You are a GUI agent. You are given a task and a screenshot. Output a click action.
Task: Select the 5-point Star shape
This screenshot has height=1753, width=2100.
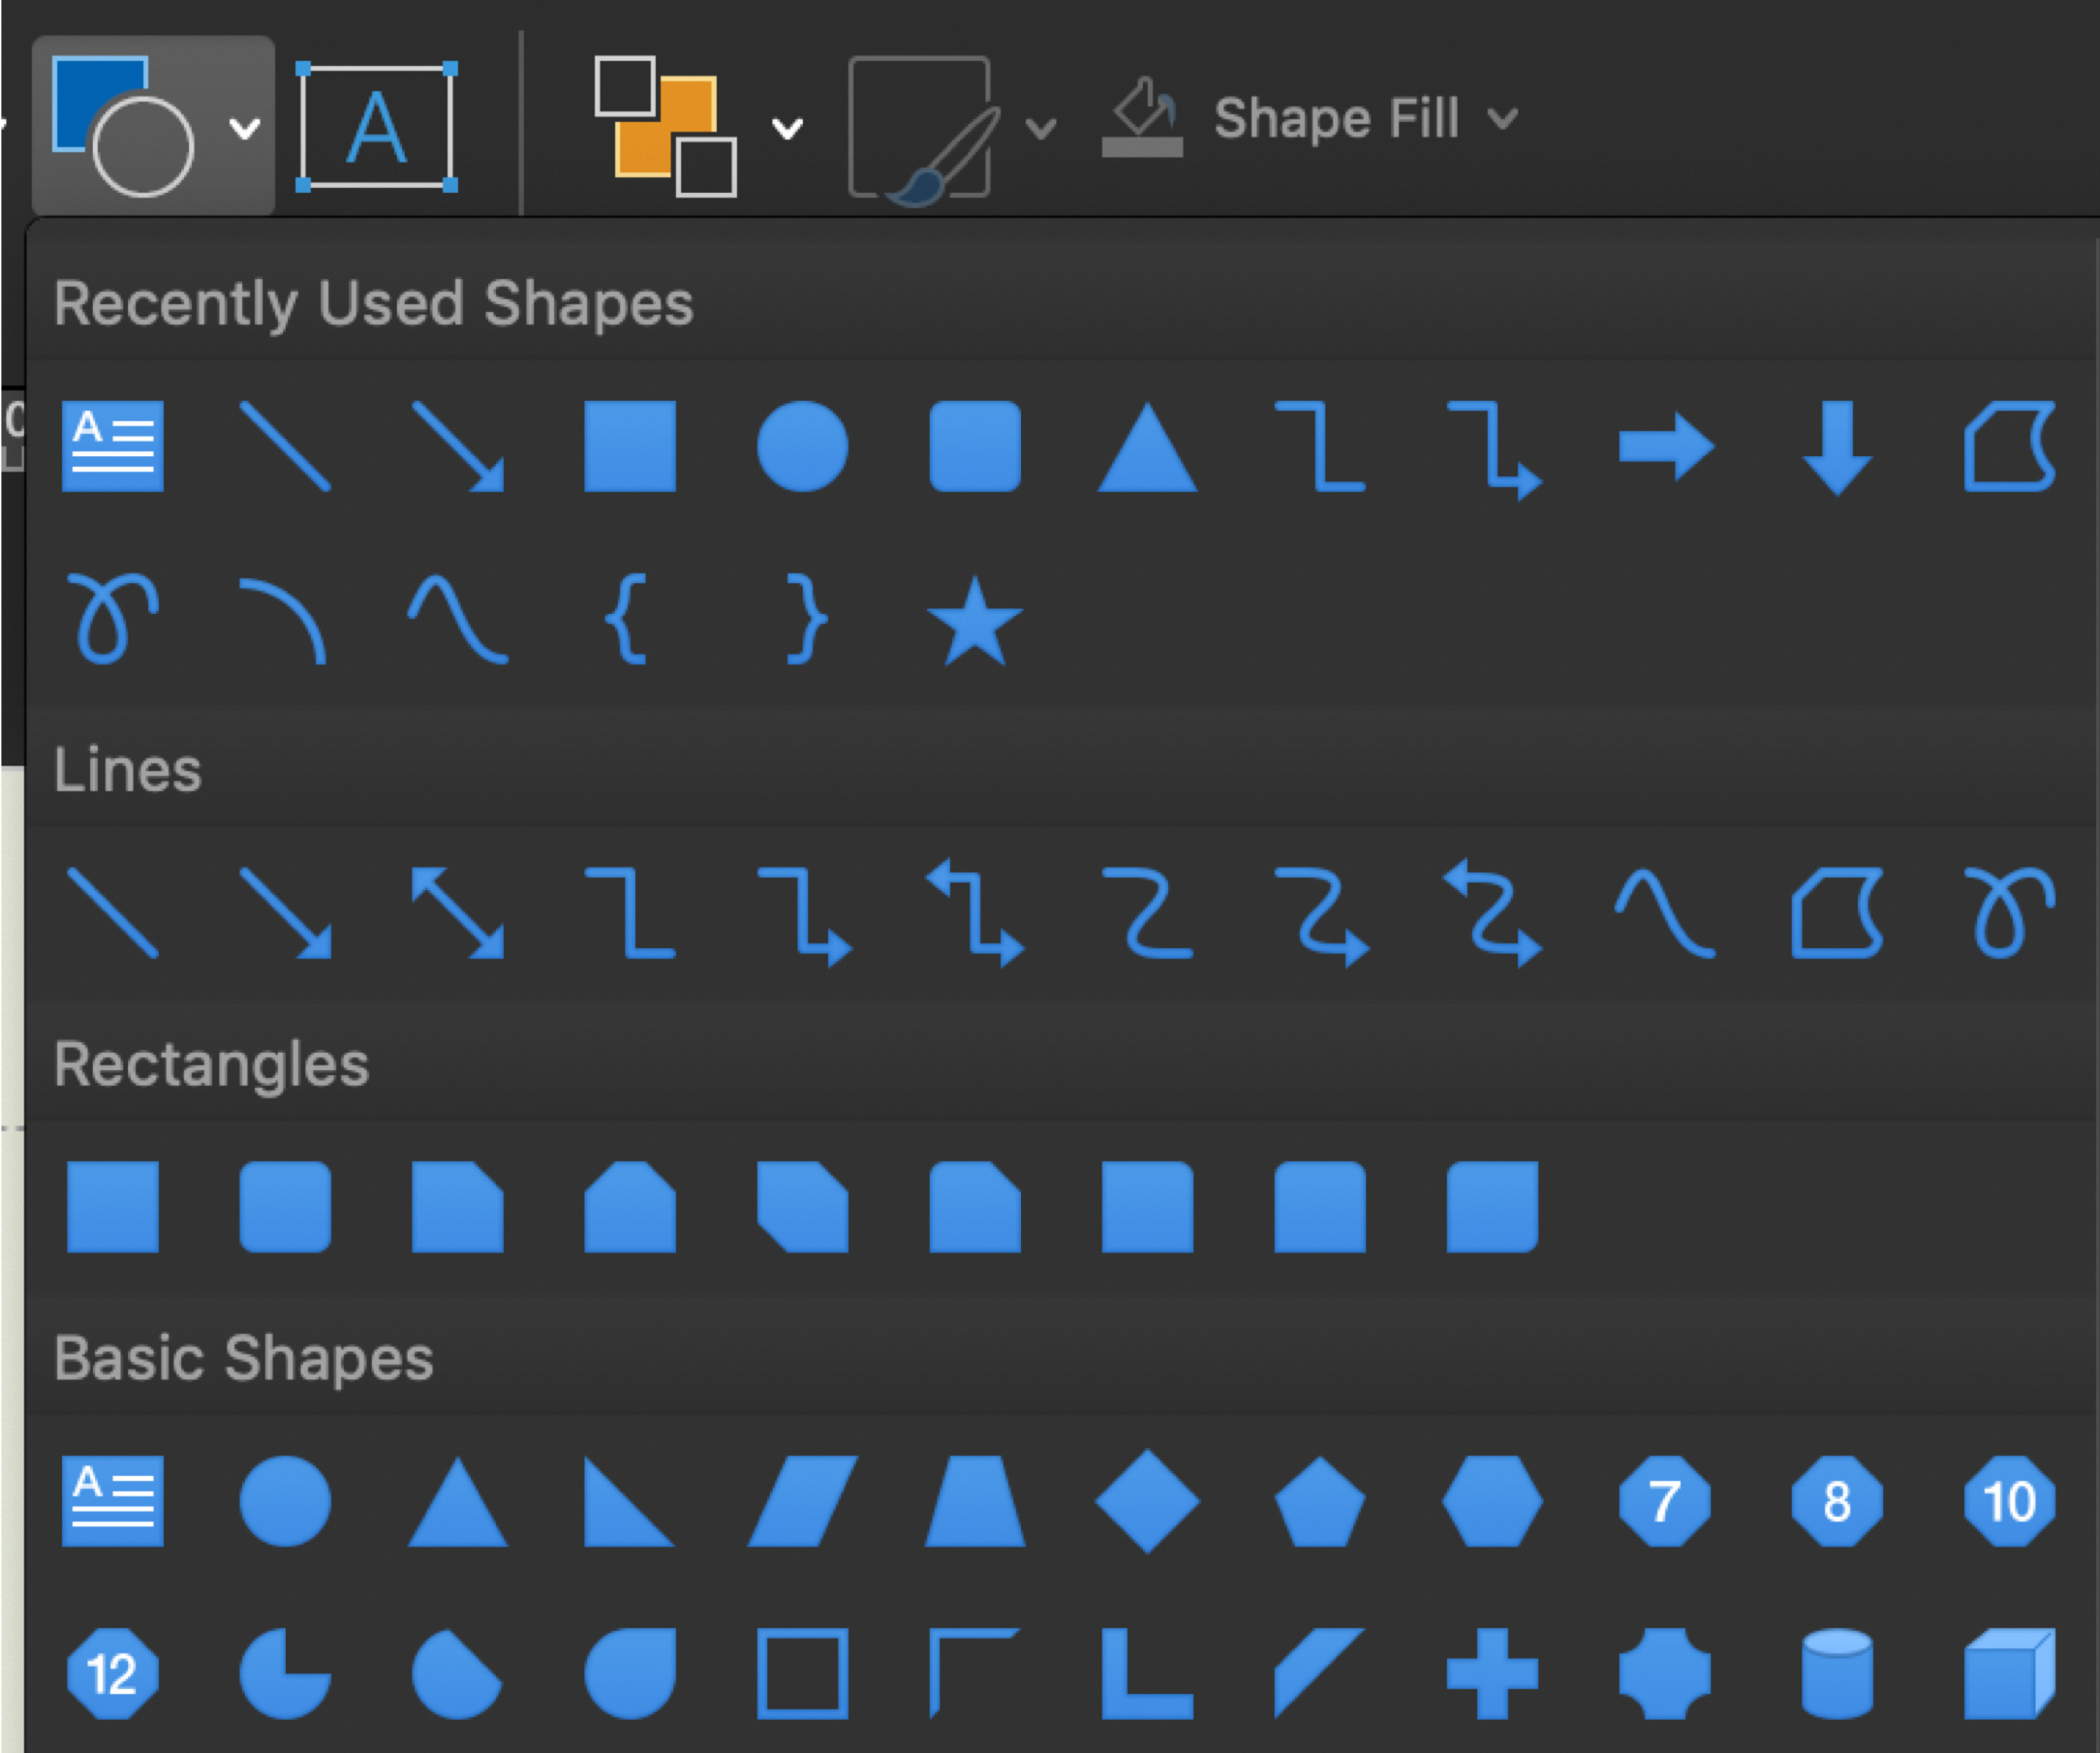975,621
